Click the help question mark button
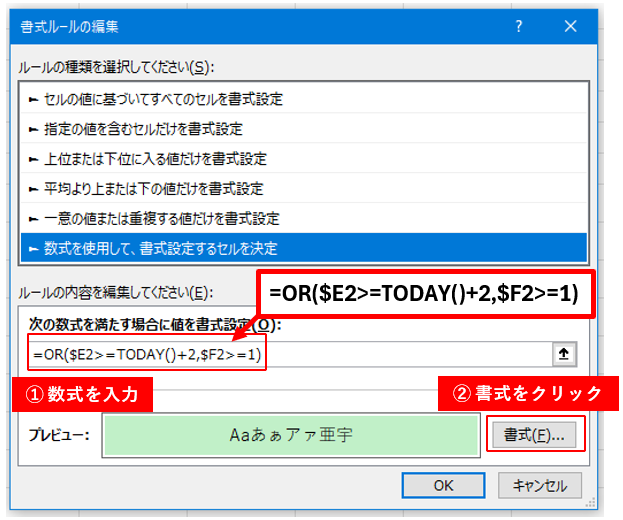 (518, 26)
